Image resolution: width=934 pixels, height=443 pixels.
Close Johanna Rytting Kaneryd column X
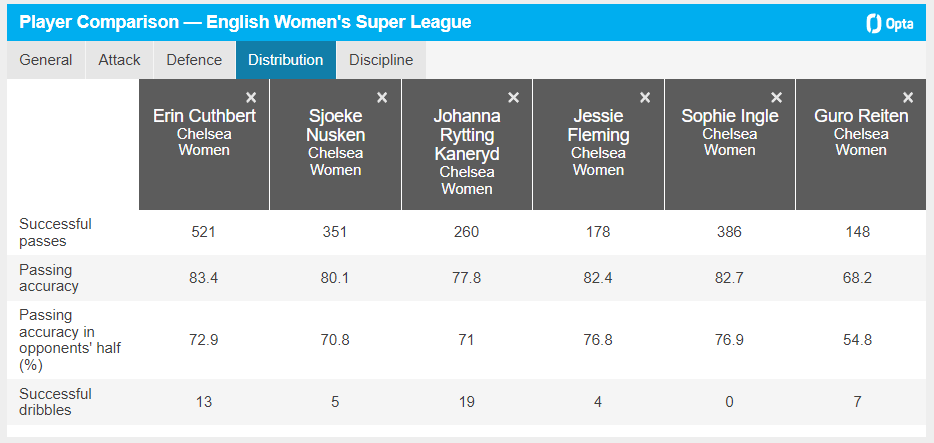pos(514,97)
